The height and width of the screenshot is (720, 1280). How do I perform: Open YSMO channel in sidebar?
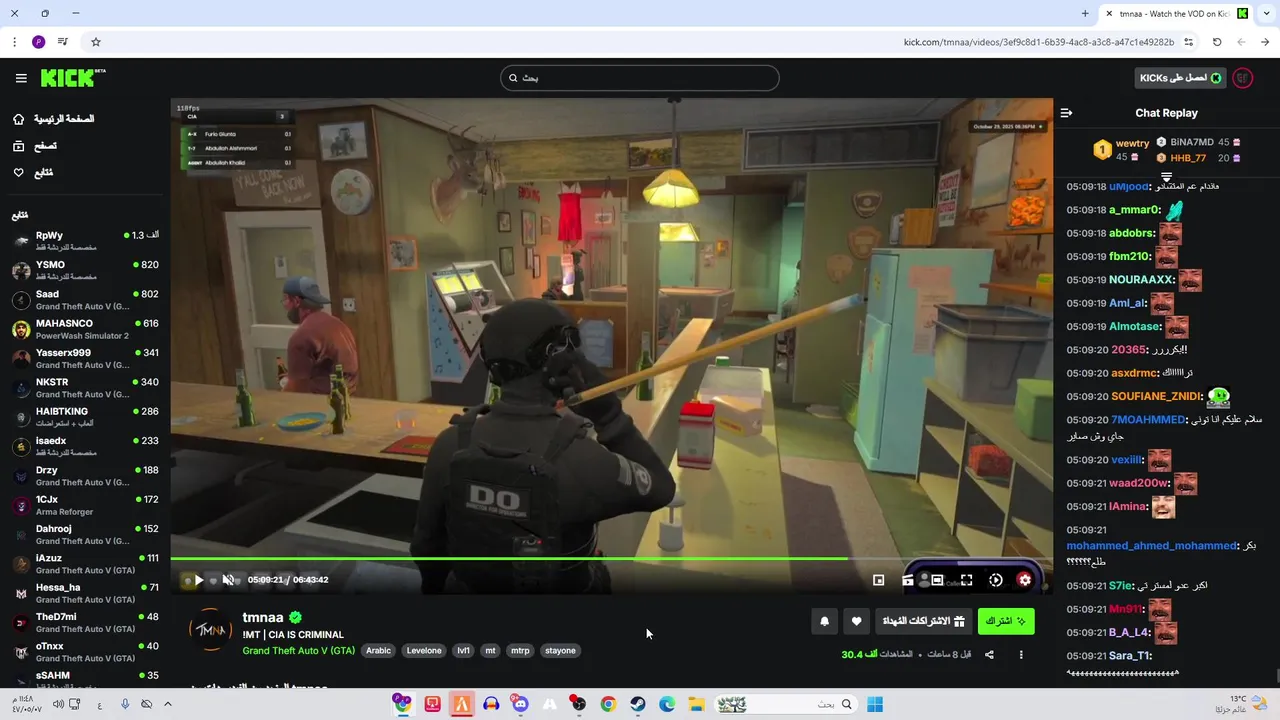coord(85,270)
